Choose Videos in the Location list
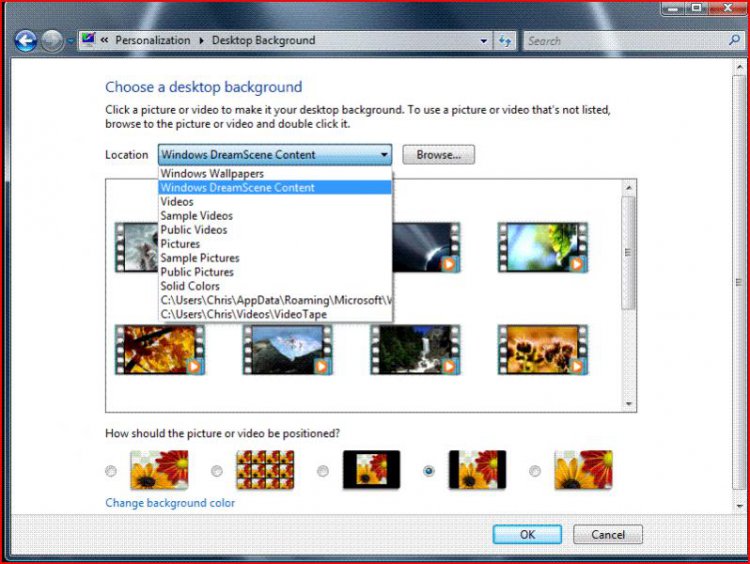 pos(275,201)
